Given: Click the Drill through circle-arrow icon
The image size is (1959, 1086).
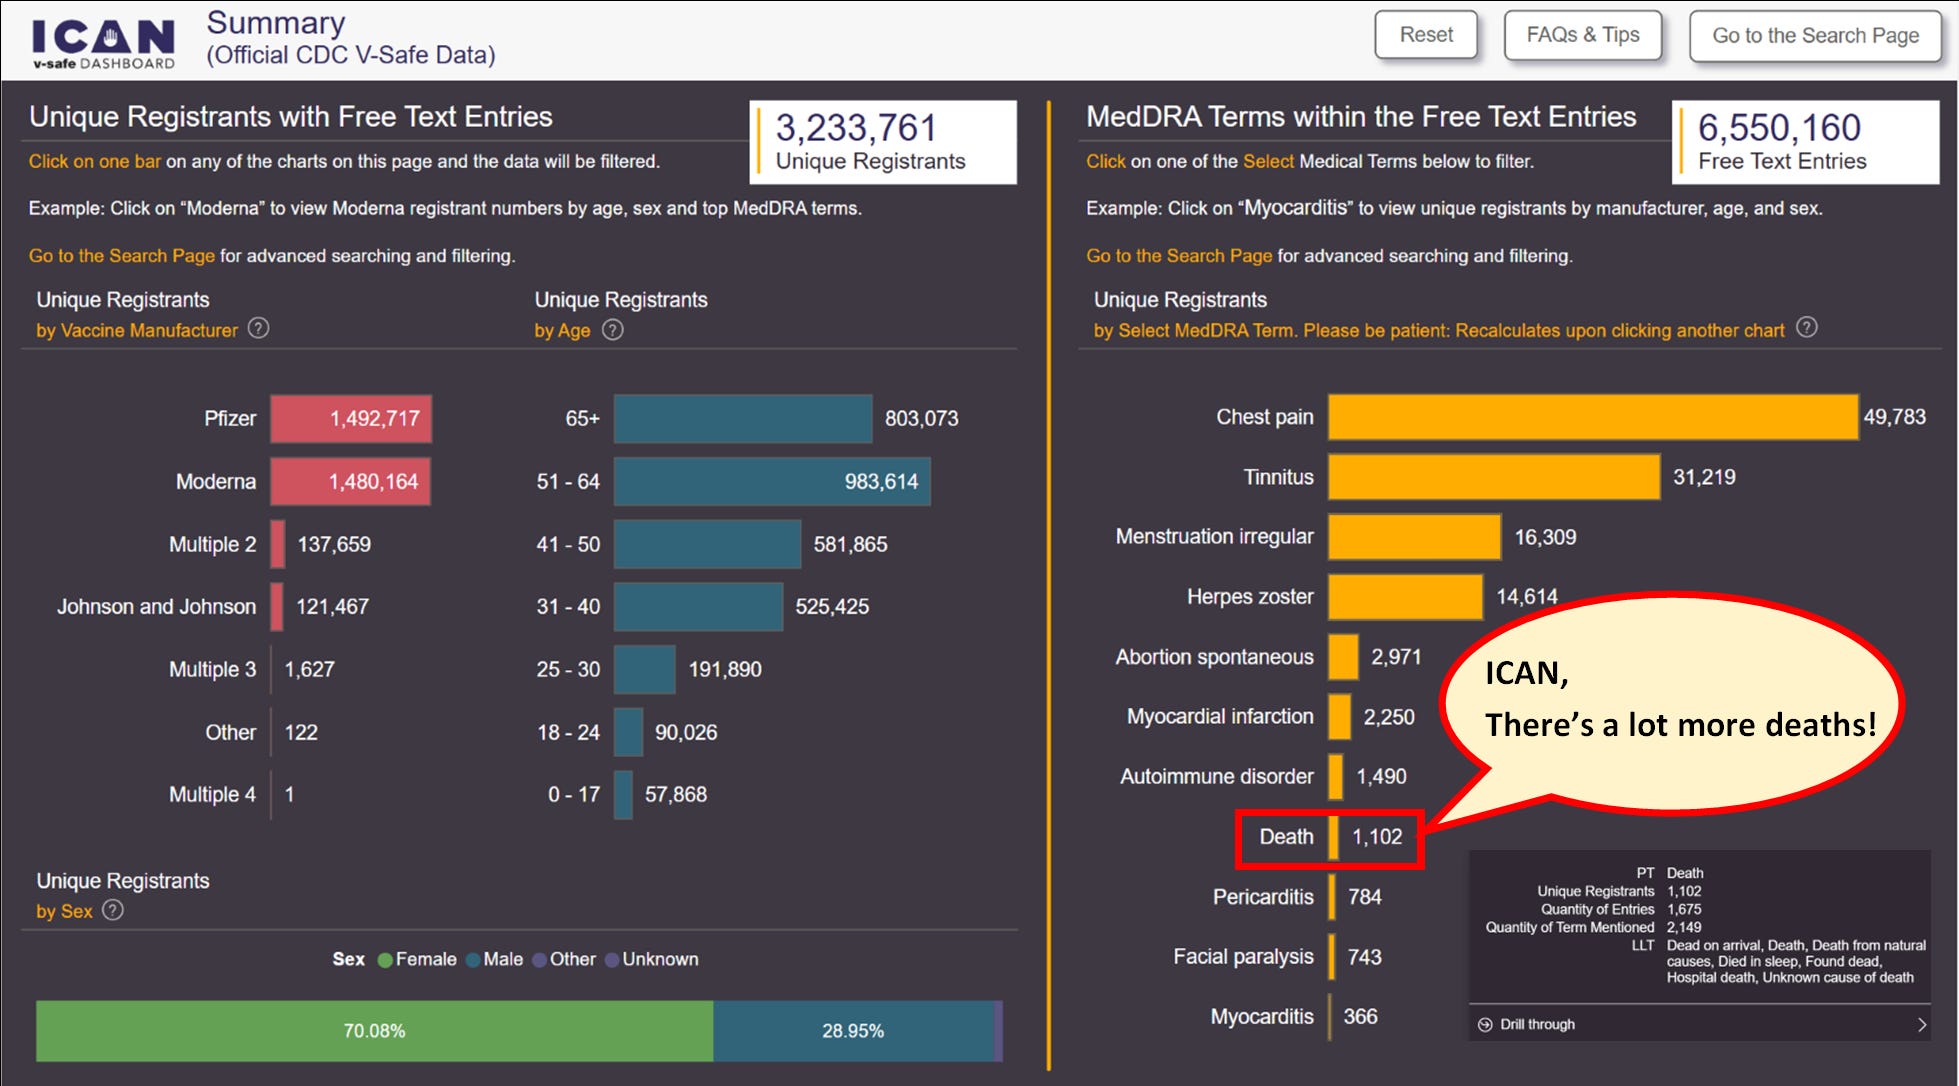Looking at the screenshot, I should click(1485, 1024).
